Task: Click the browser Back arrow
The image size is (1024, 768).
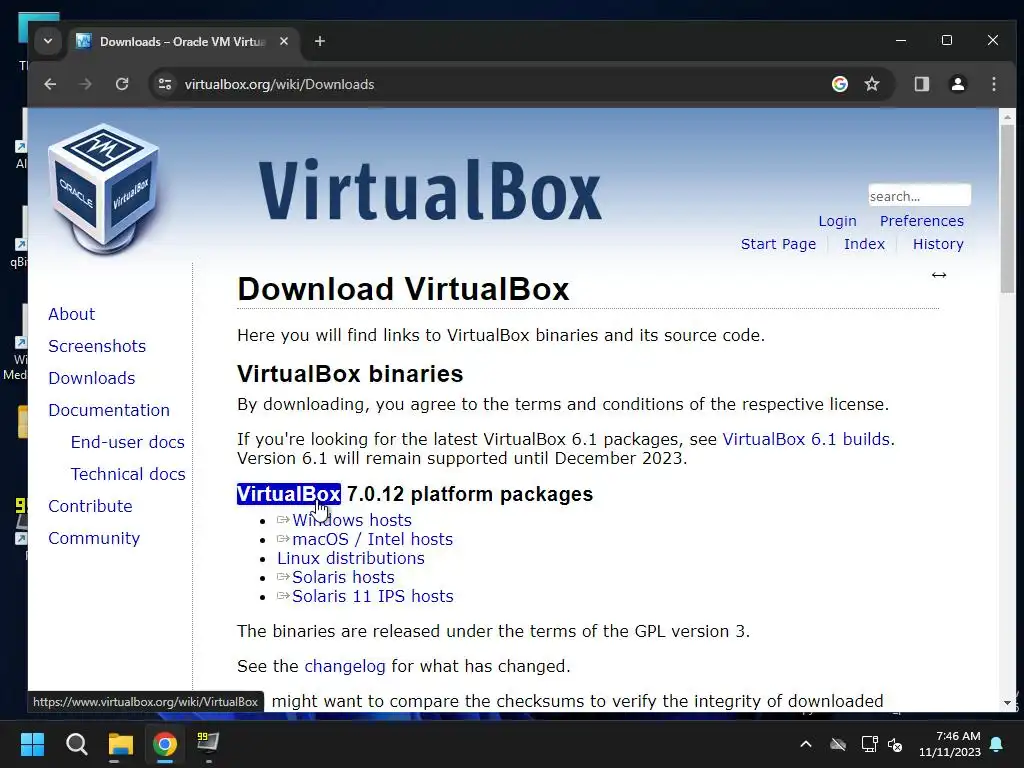Action: (x=50, y=84)
